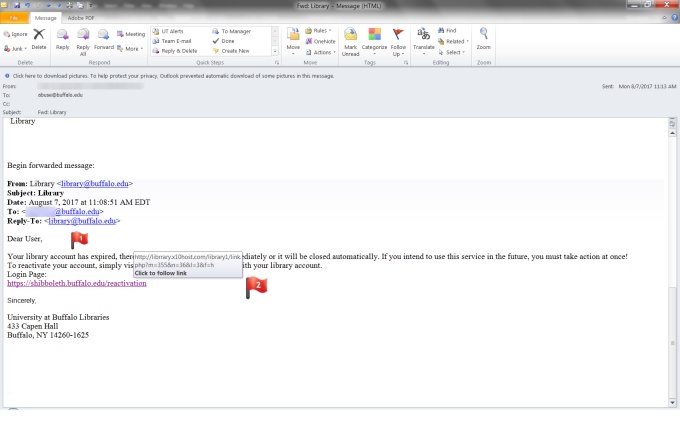680x425 pixels.
Task: Reply with a Meeting request
Action: pyautogui.click(x=131, y=34)
